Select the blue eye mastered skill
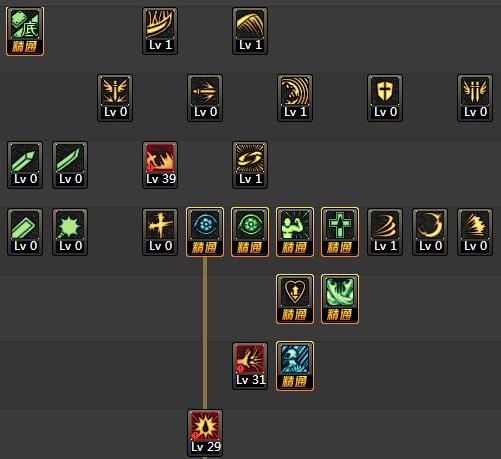Viewport: 501px width, 459px height. [205, 232]
